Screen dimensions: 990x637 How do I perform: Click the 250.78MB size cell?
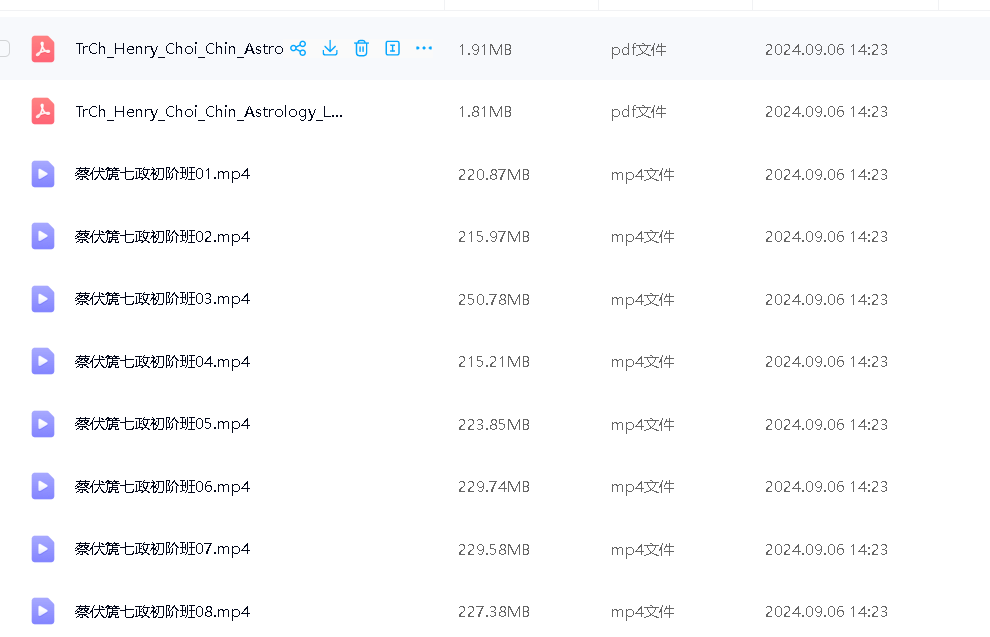(x=493, y=299)
